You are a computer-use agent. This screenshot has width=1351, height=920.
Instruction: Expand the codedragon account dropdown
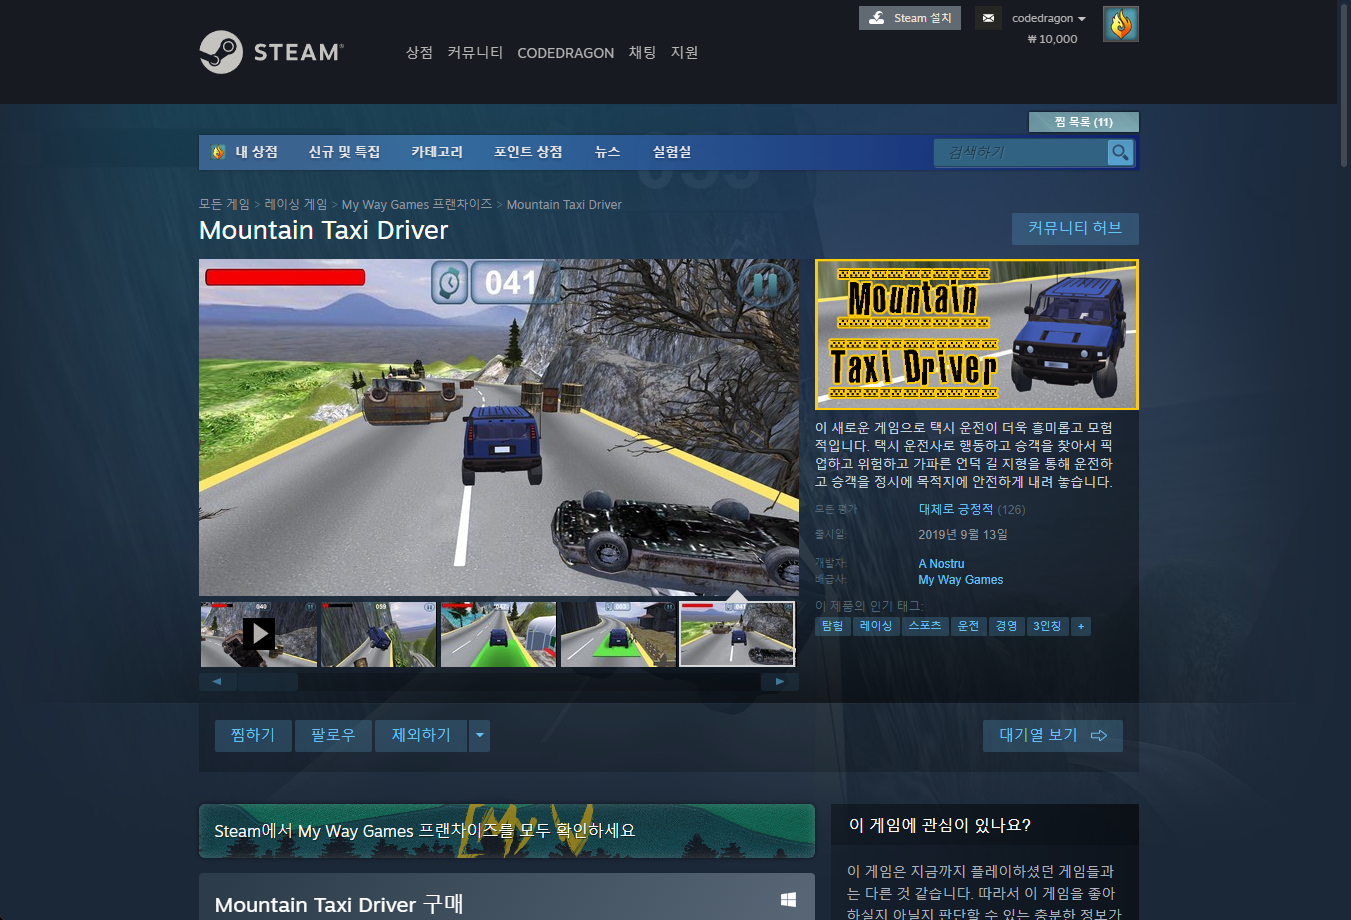[1048, 18]
